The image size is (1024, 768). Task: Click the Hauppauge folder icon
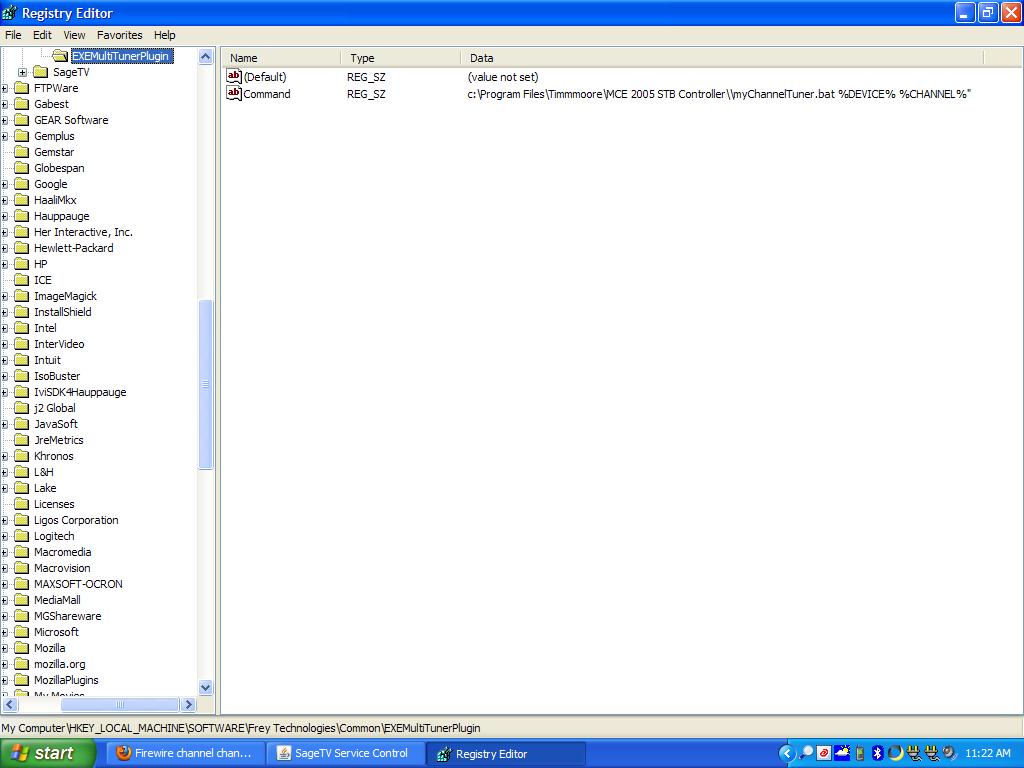[x=21, y=216]
